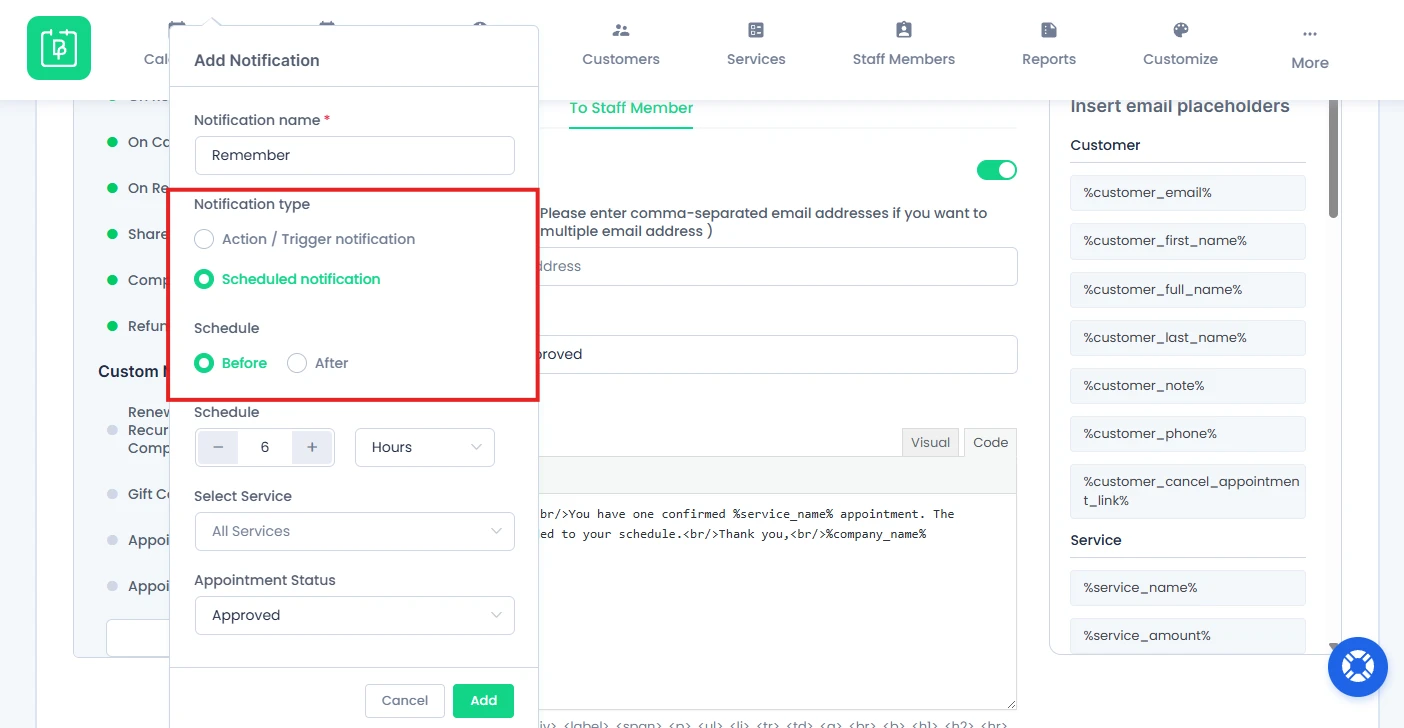
Task: Click the Insert email placeholders heading
Action: [1180, 106]
